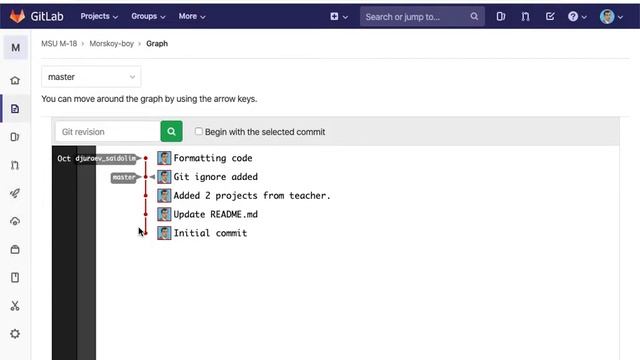The height and width of the screenshot is (360, 640).
Task: Open Repository icon in sidebar
Action: 15,109
